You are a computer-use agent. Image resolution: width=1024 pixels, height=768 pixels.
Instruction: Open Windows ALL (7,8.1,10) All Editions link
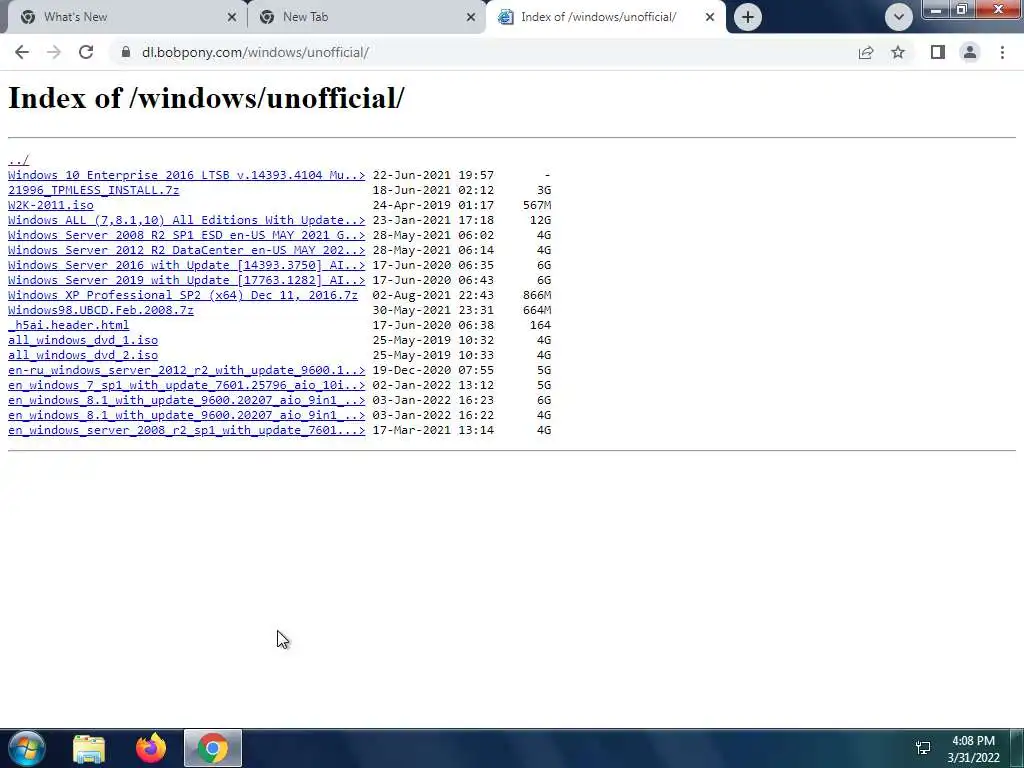click(x=186, y=220)
